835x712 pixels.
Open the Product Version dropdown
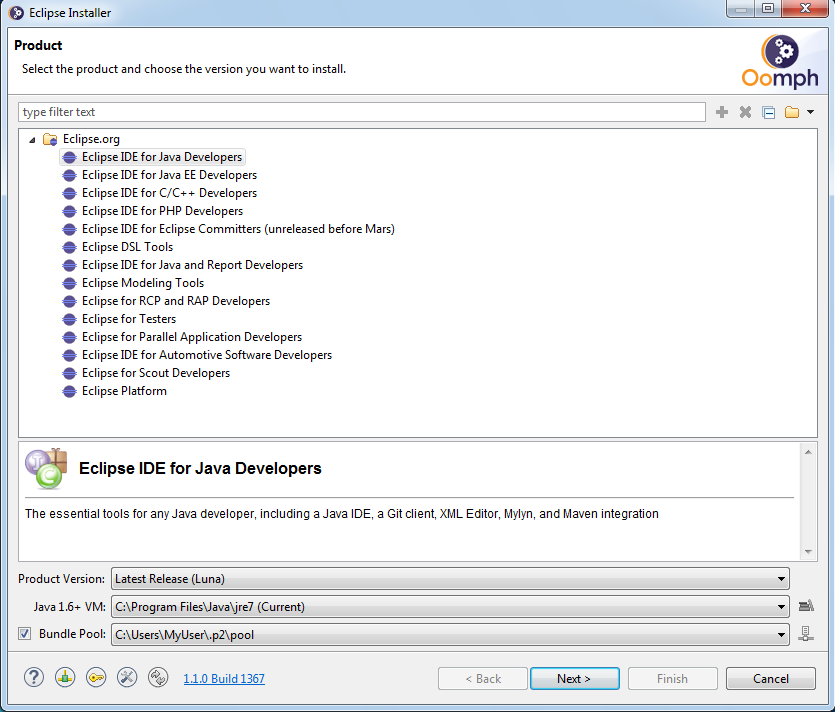pyautogui.click(x=450, y=578)
